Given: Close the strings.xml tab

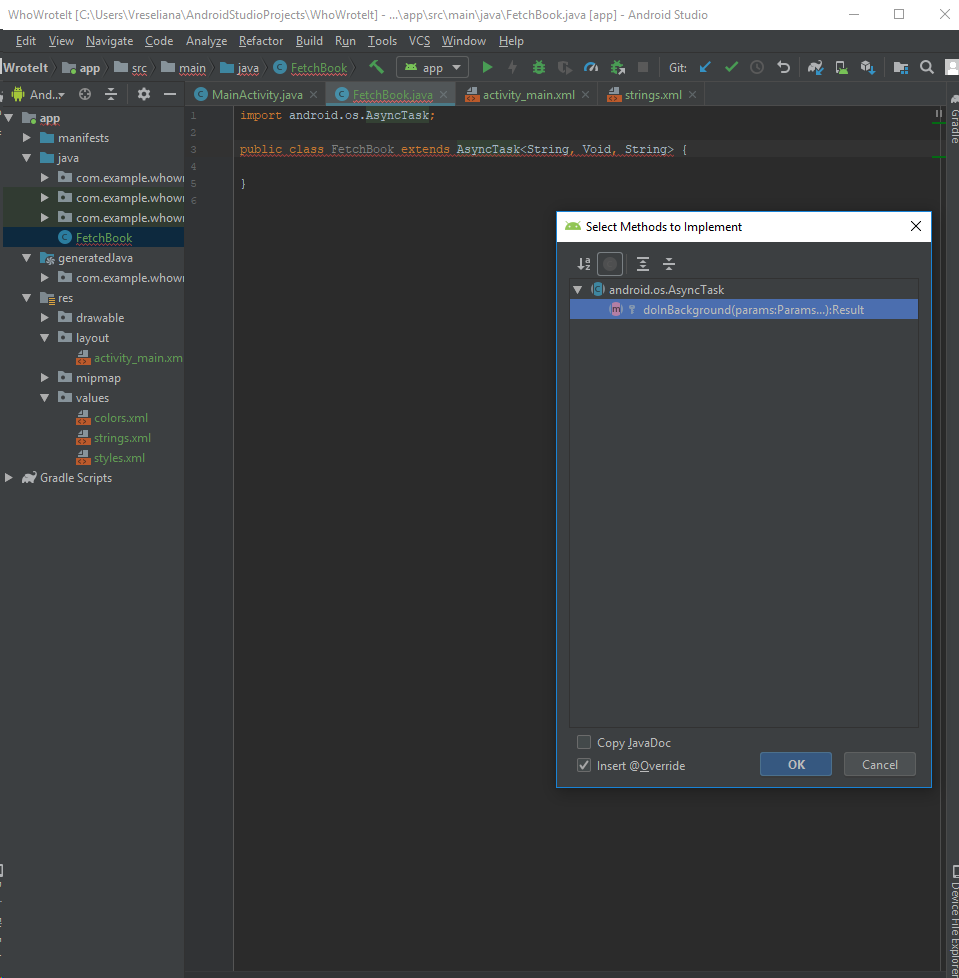Looking at the screenshot, I should click(693, 95).
